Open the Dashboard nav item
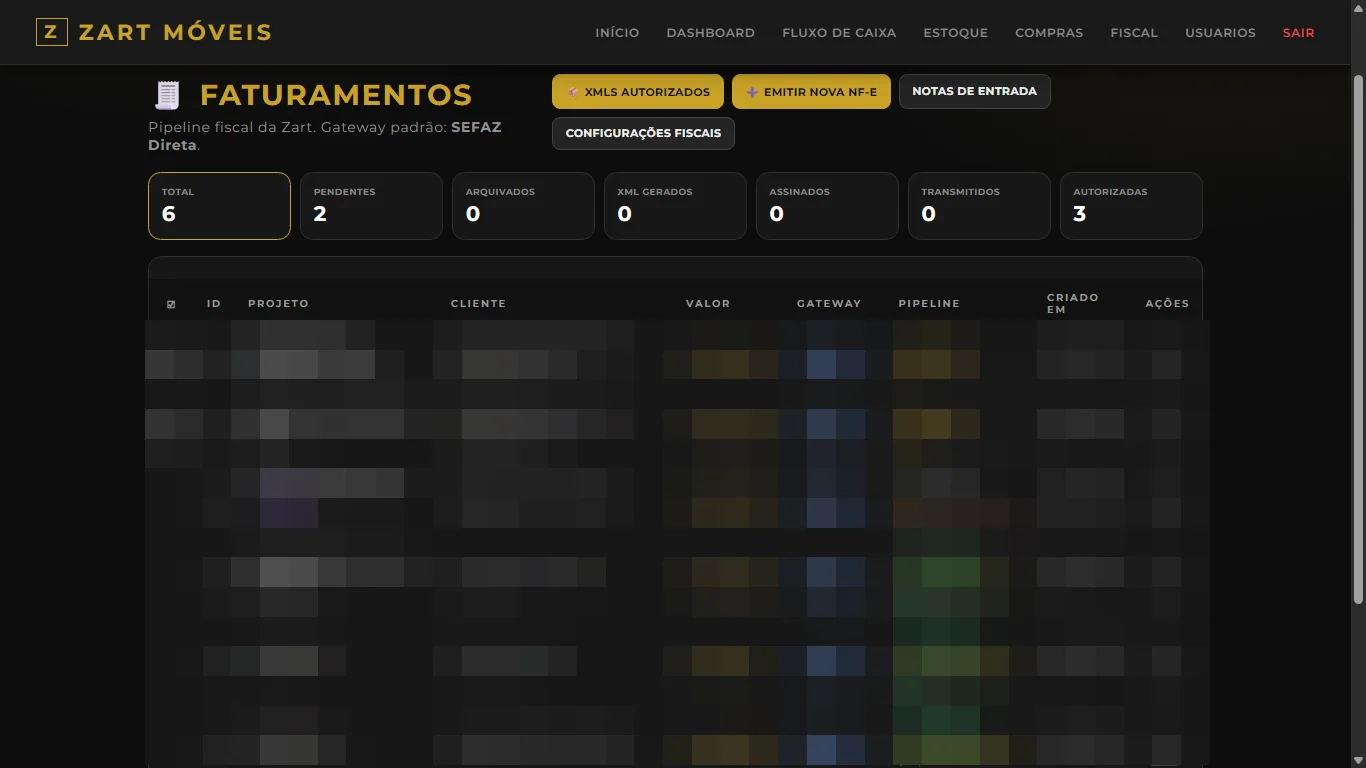Image resolution: width=1366 pixels, height=768 pixels. click(x=711, y=33)
